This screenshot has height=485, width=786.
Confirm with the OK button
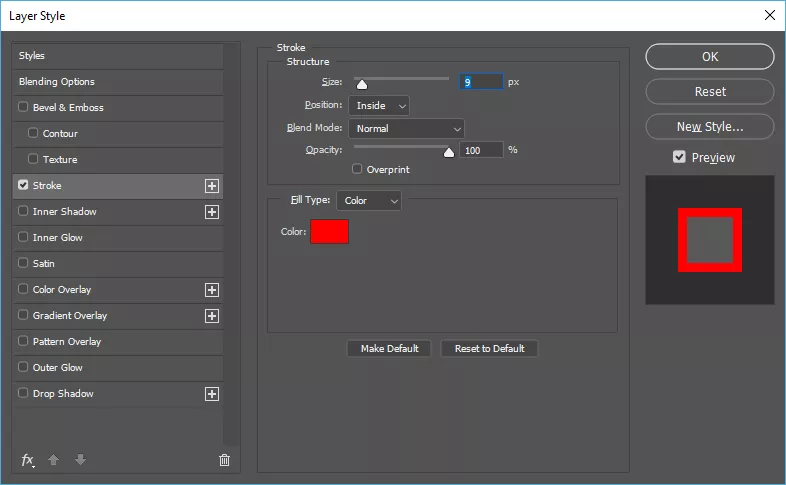point(710,57)
